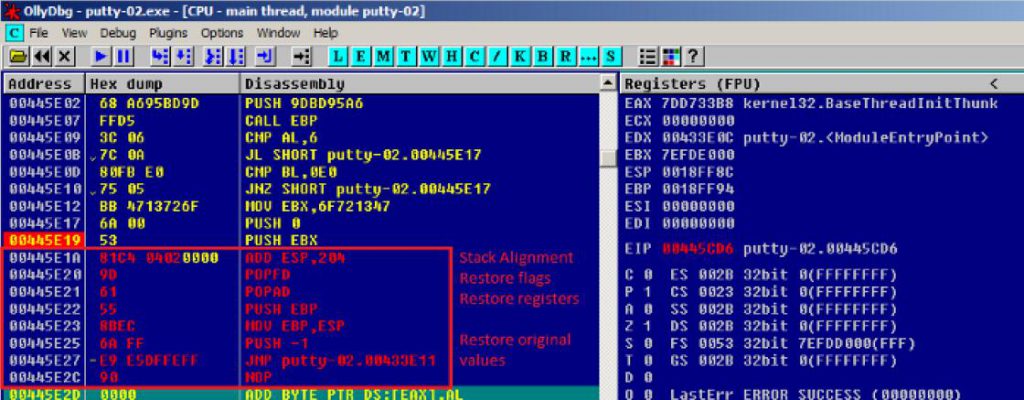Select the CMP AL,6 instruction row
The width and height of the screenshot is (1024, 400).
pyautogui.click(x=301, y=138)
